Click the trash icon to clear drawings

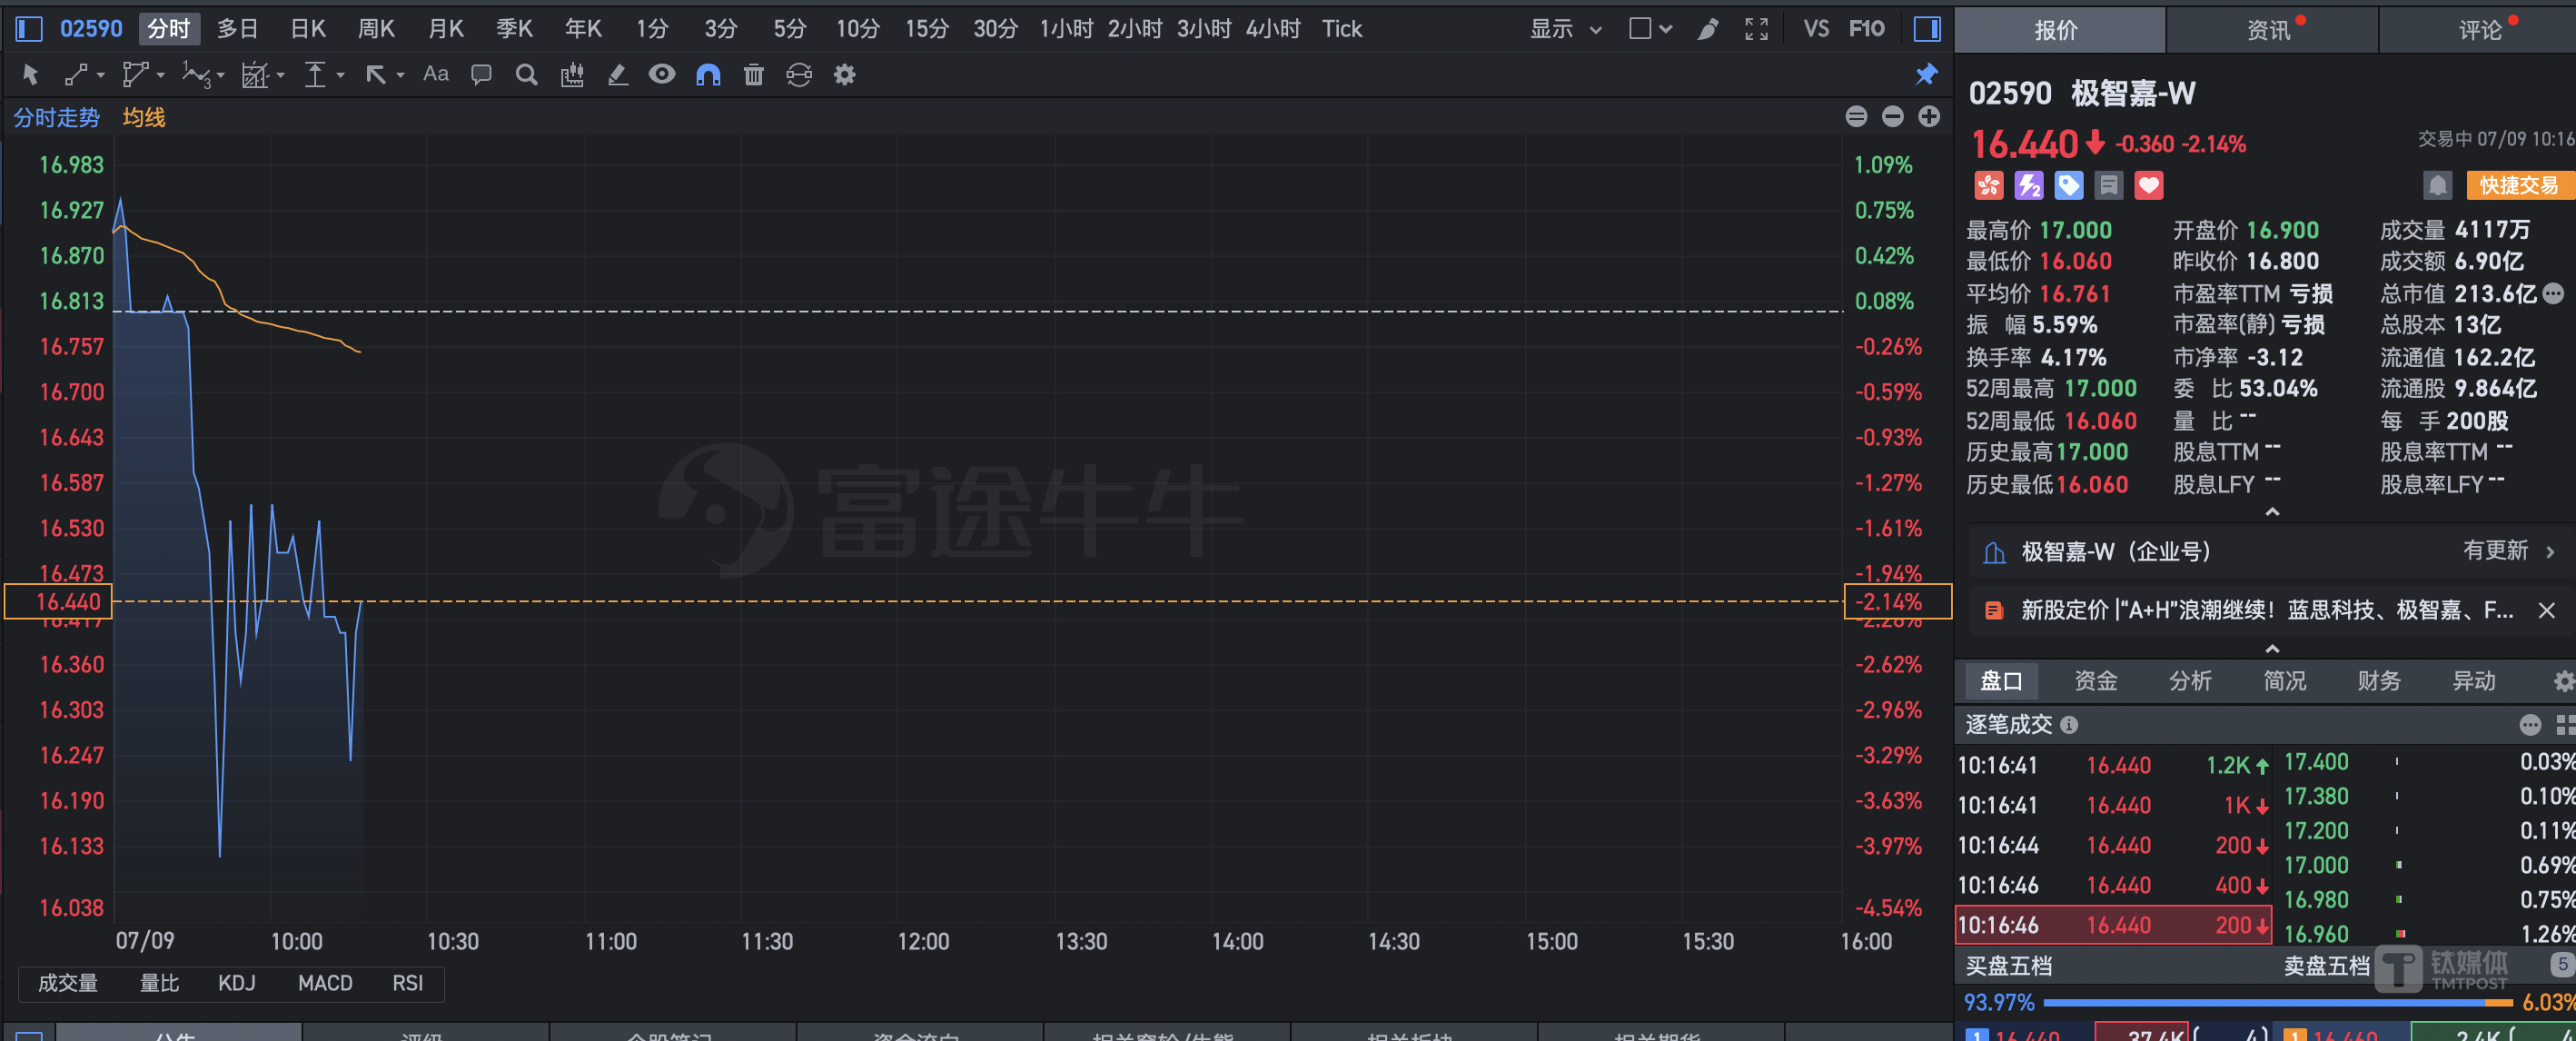point(753,74)
